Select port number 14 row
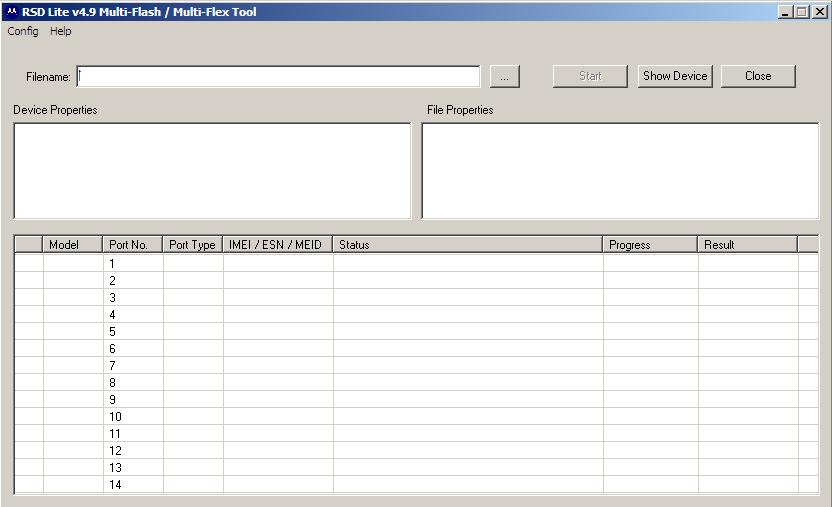The image size is (832, 507). click(417, 484)
